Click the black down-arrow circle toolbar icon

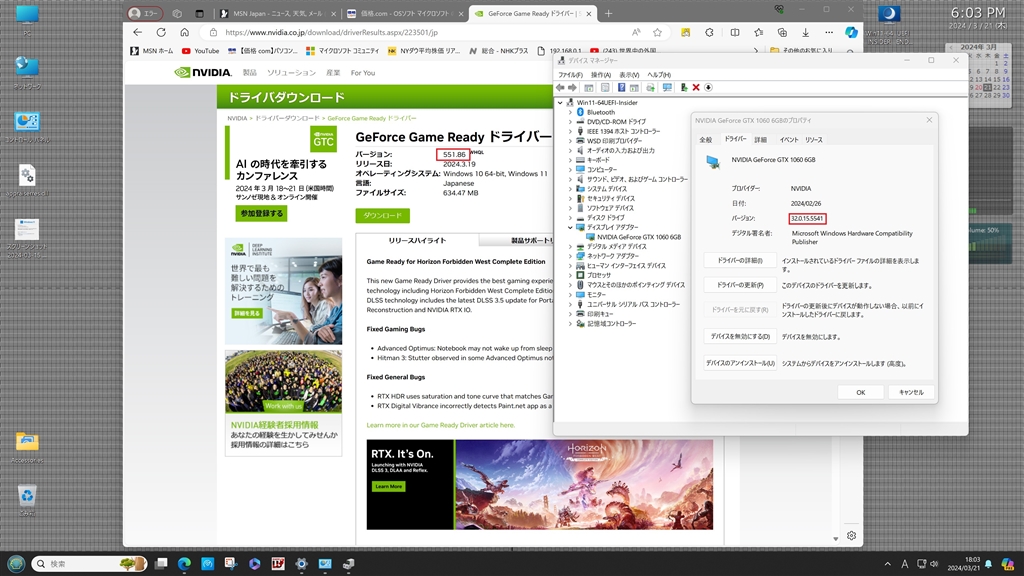[708, 88]
